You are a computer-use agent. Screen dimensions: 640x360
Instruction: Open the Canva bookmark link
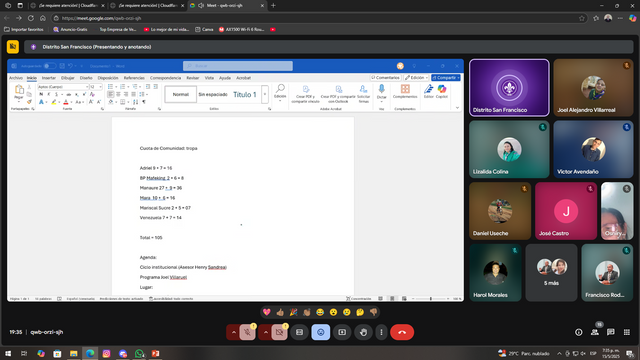point(204,29)
